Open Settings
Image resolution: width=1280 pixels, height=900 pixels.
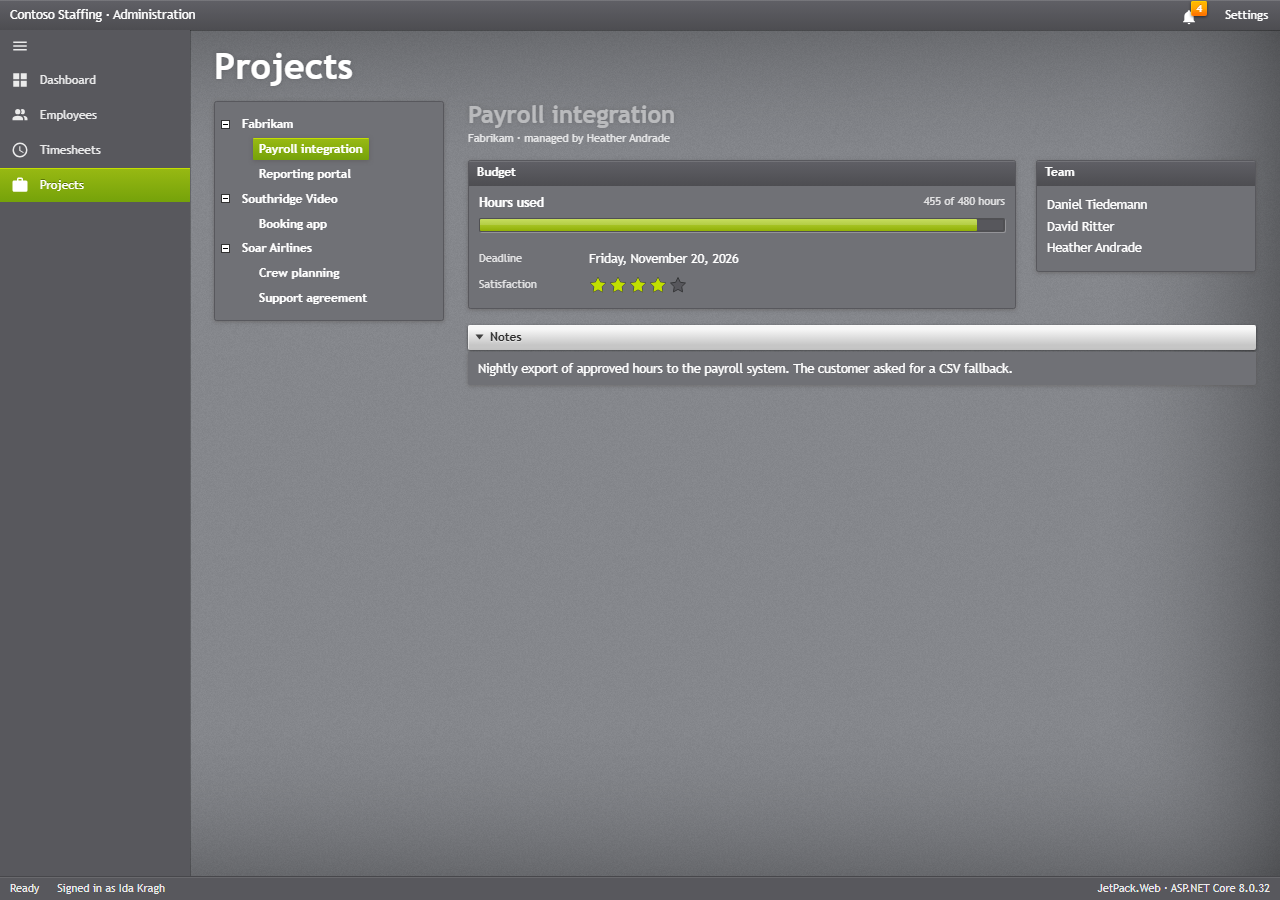tap(1246, 15)
